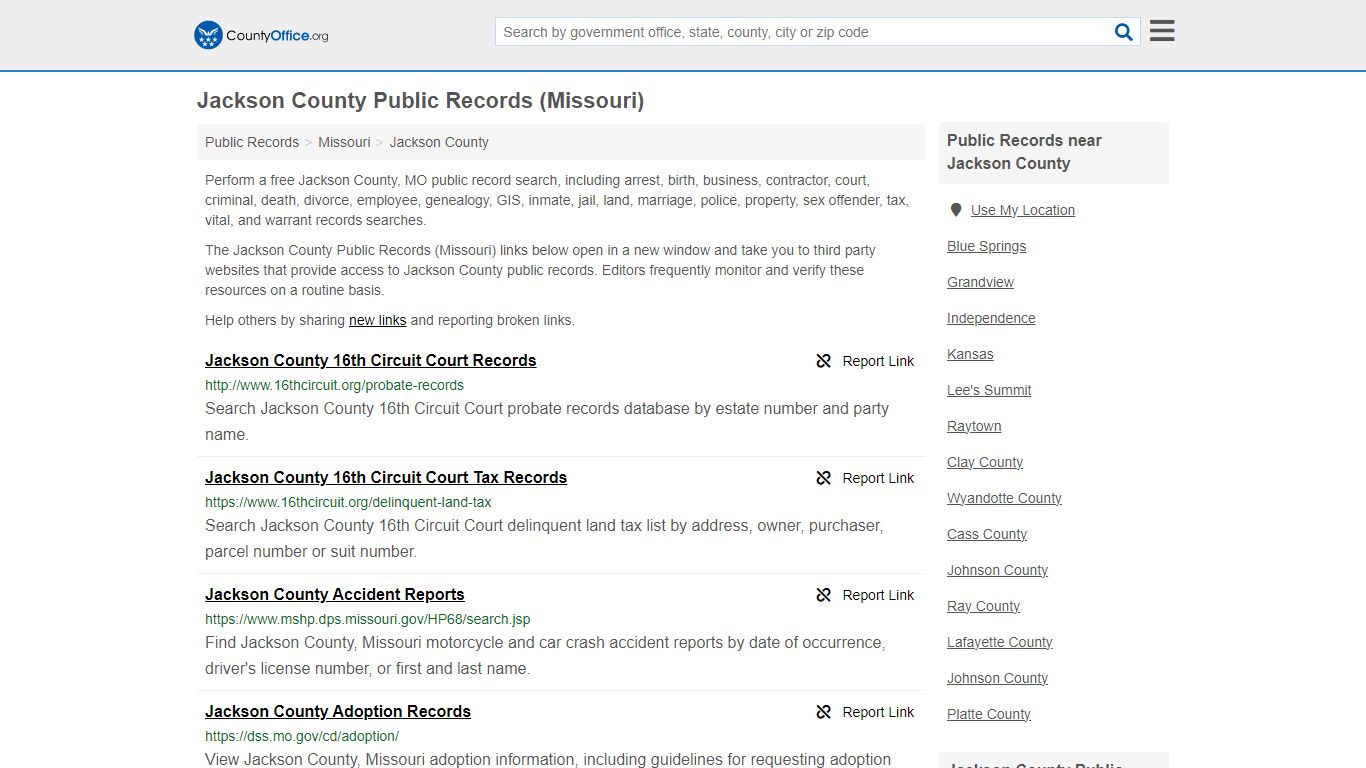1366x768 pixels.
Task: Select Lafayette County in sidebar
Action: [x=1000, y=642]
